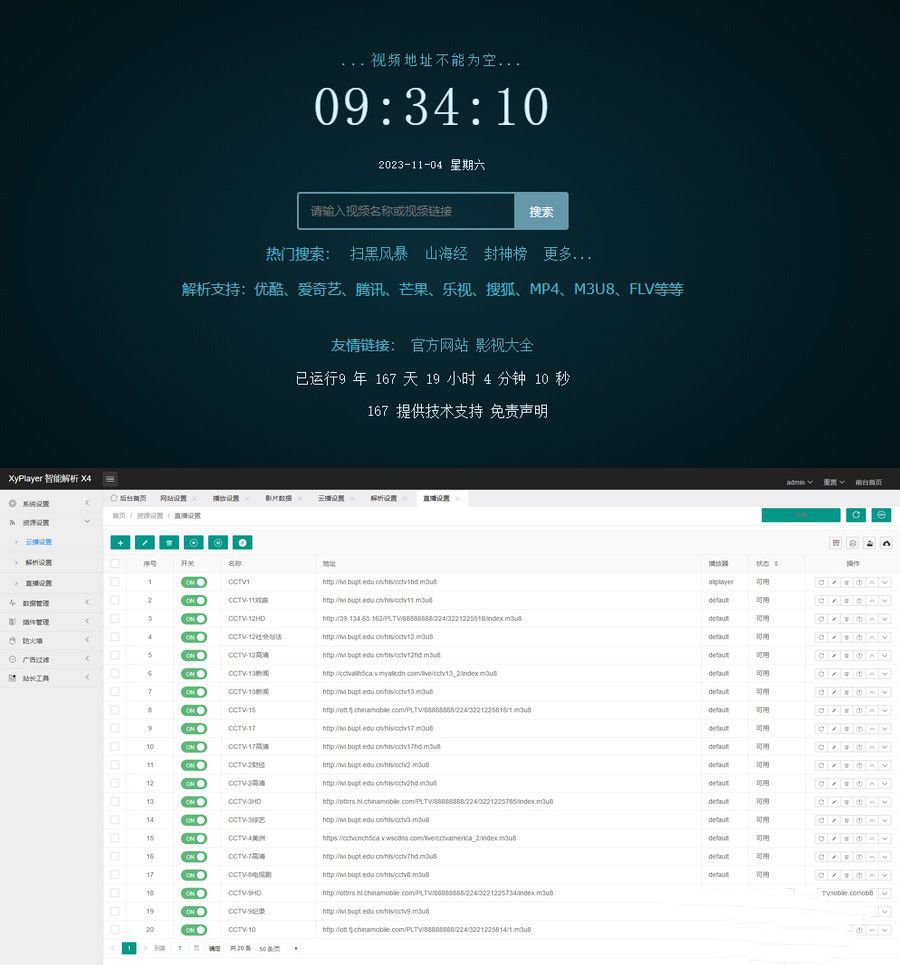Open the 50条/页 page size dropdown
The width and height of the screenshot is (900, 965).
coord(266,947)
